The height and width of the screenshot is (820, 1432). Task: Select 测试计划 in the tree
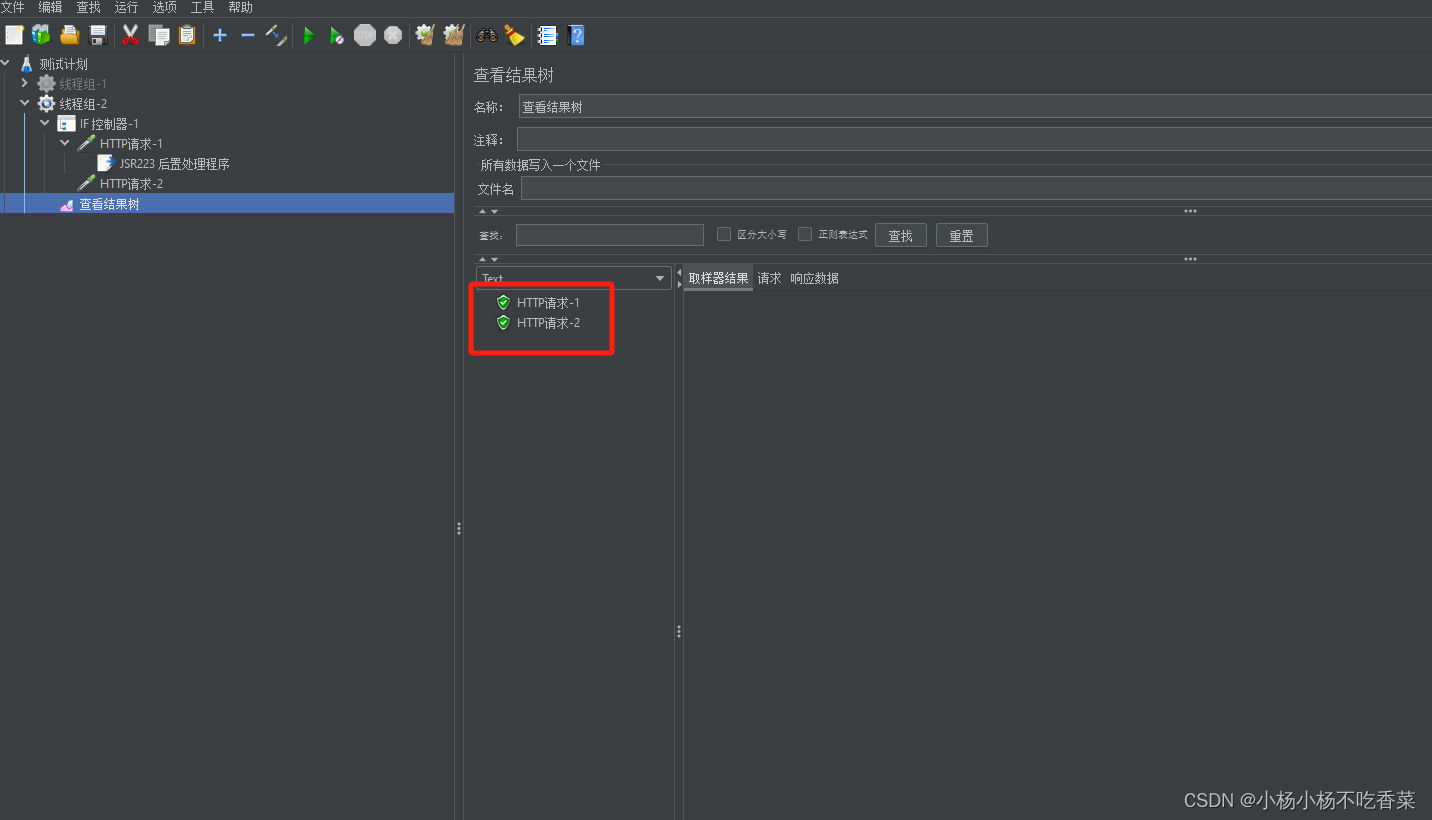coord(63,64)
